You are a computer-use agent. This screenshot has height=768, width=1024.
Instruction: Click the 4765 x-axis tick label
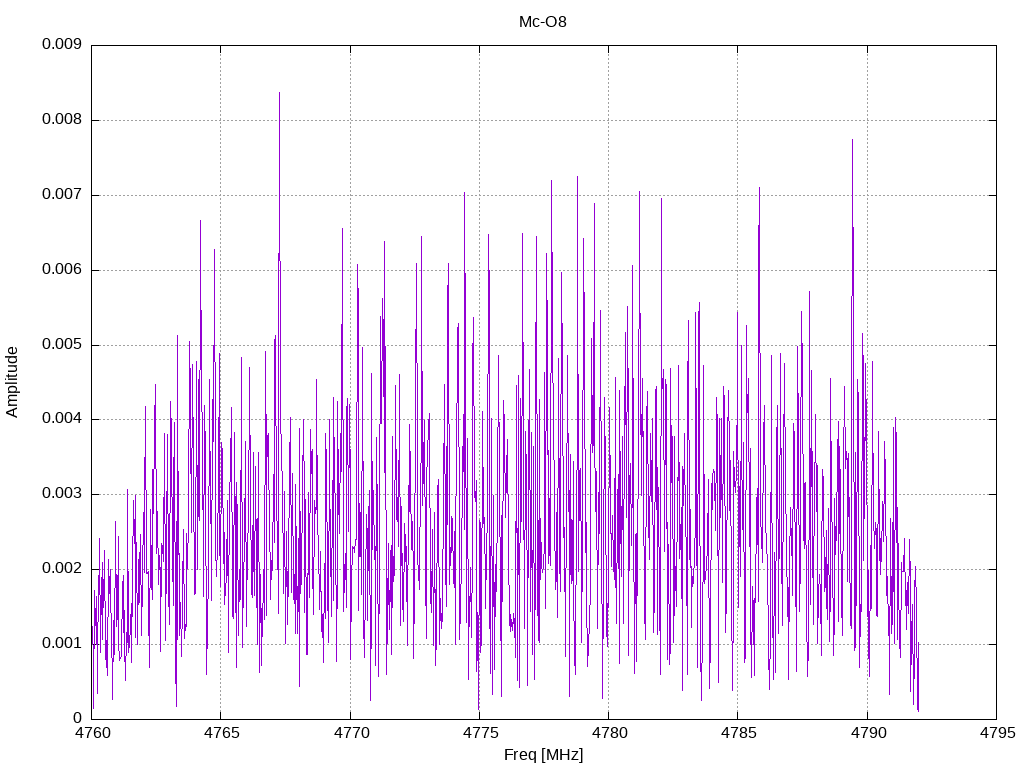[x=221, y=733]
